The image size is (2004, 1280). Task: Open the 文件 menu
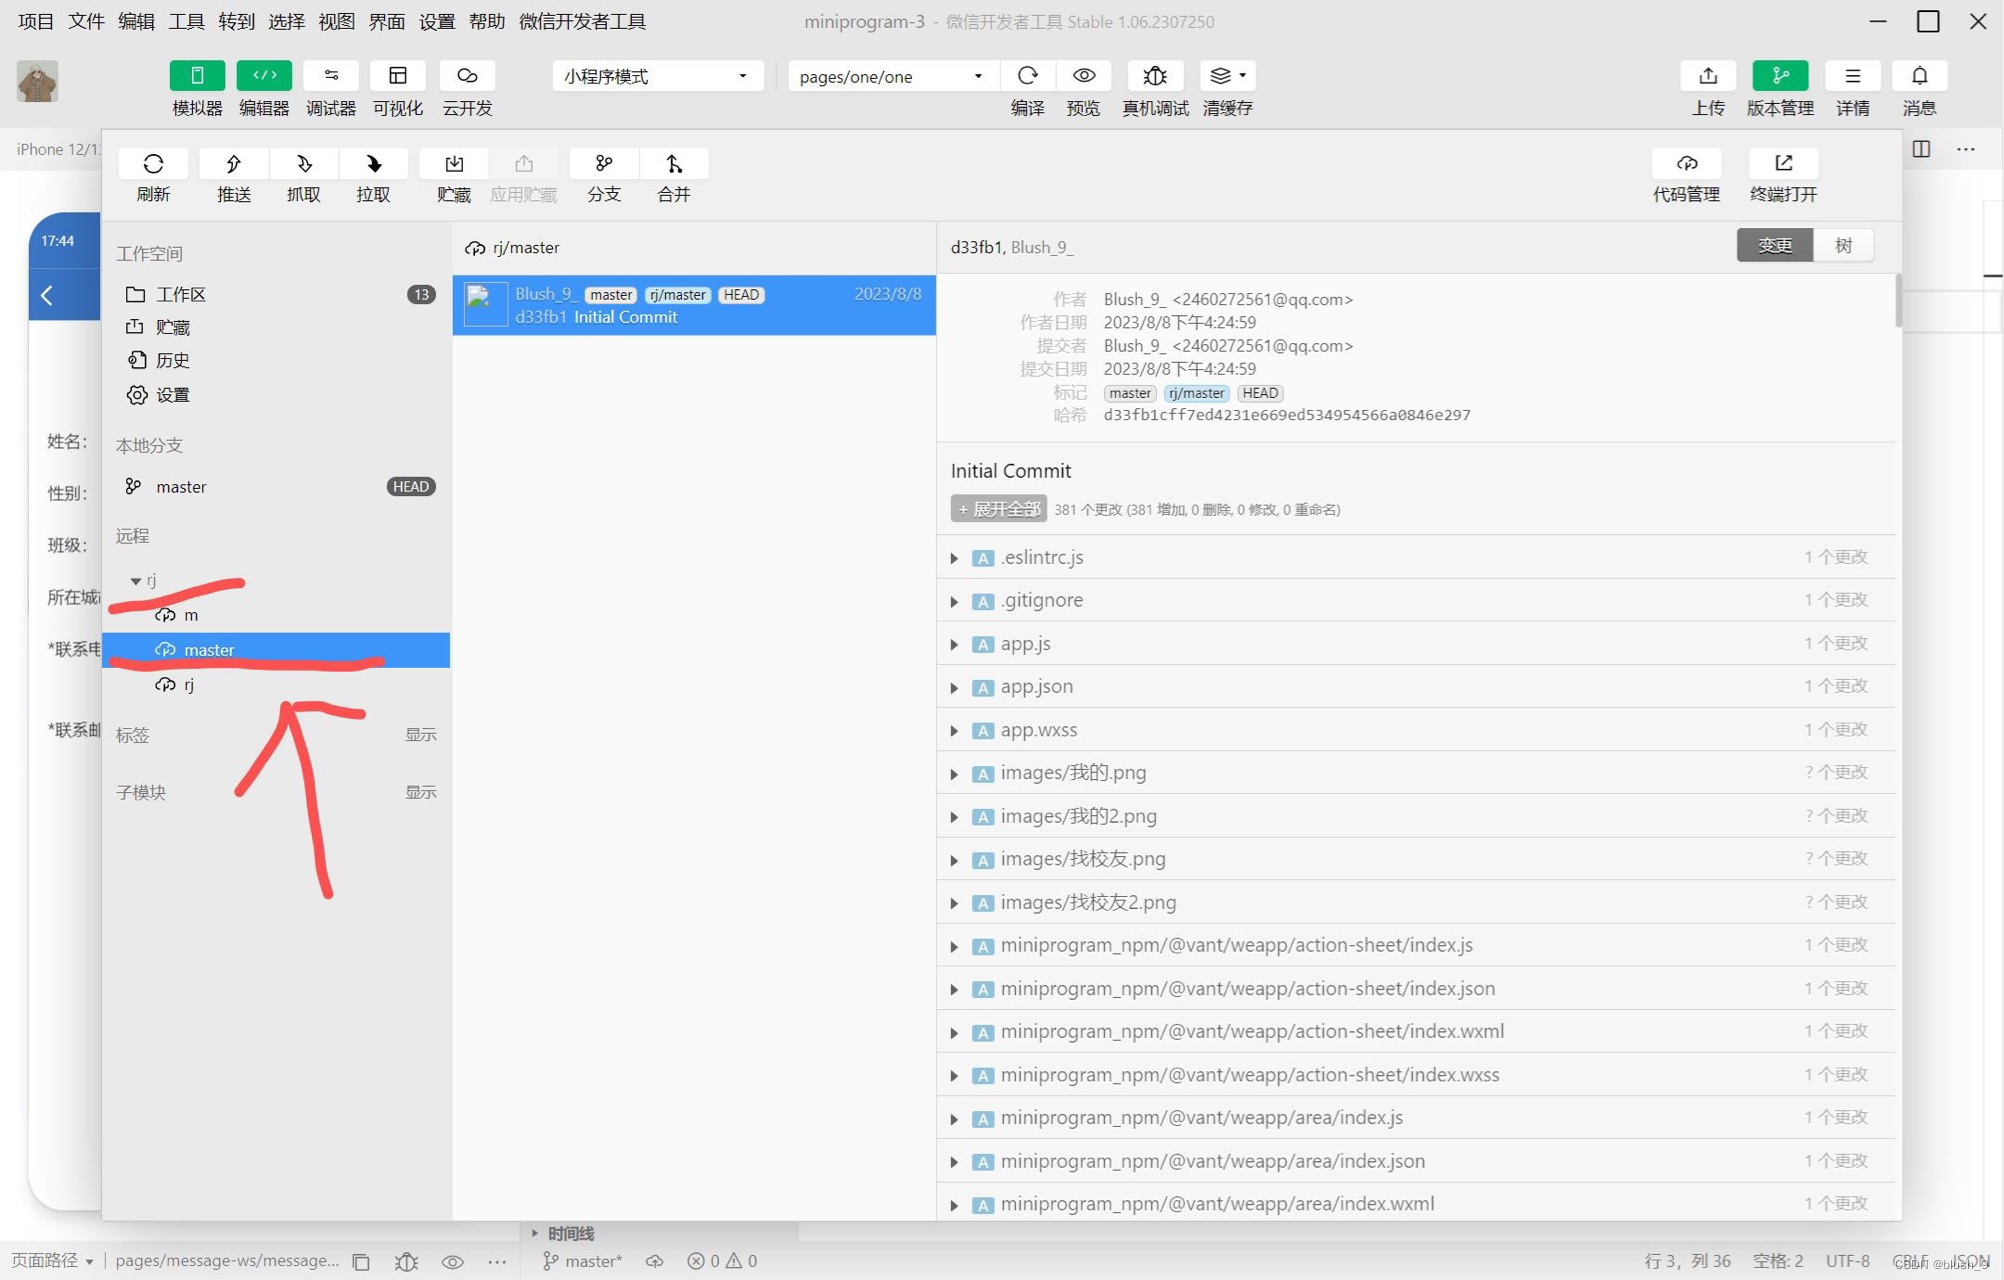[86, 21]
